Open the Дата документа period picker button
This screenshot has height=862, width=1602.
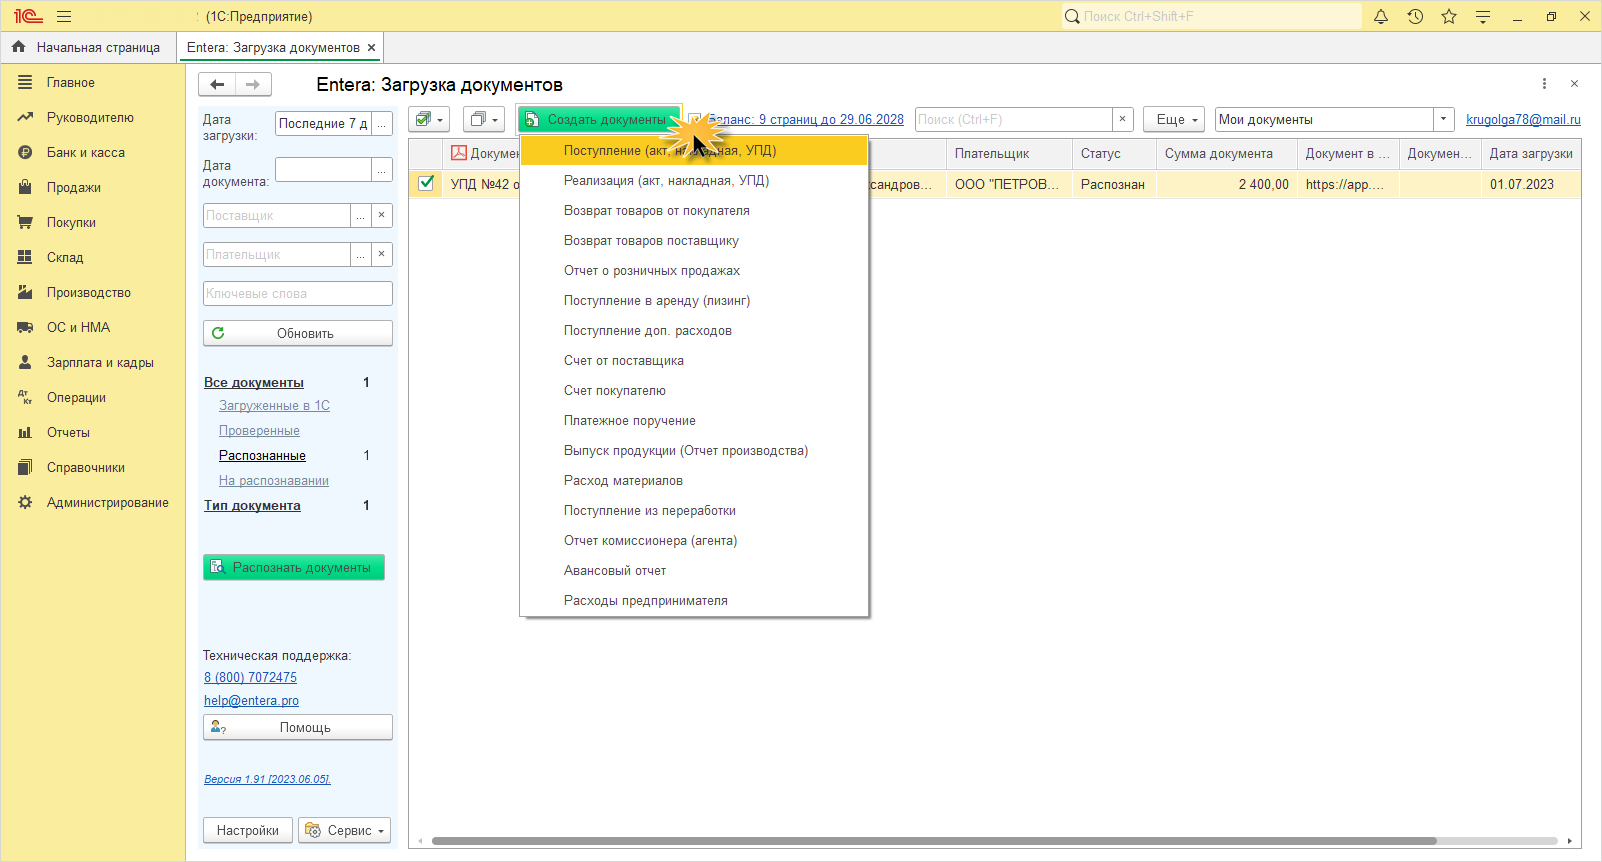(381, 170)
